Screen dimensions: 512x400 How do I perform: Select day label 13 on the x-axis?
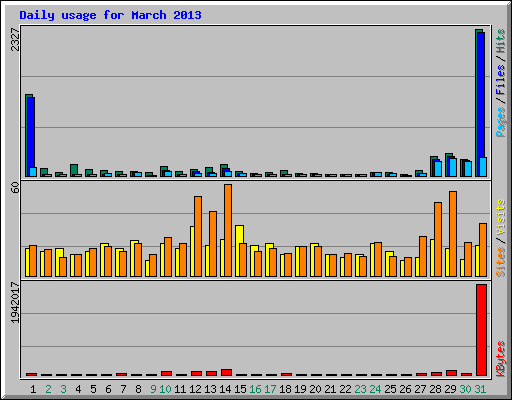(210, 389)
